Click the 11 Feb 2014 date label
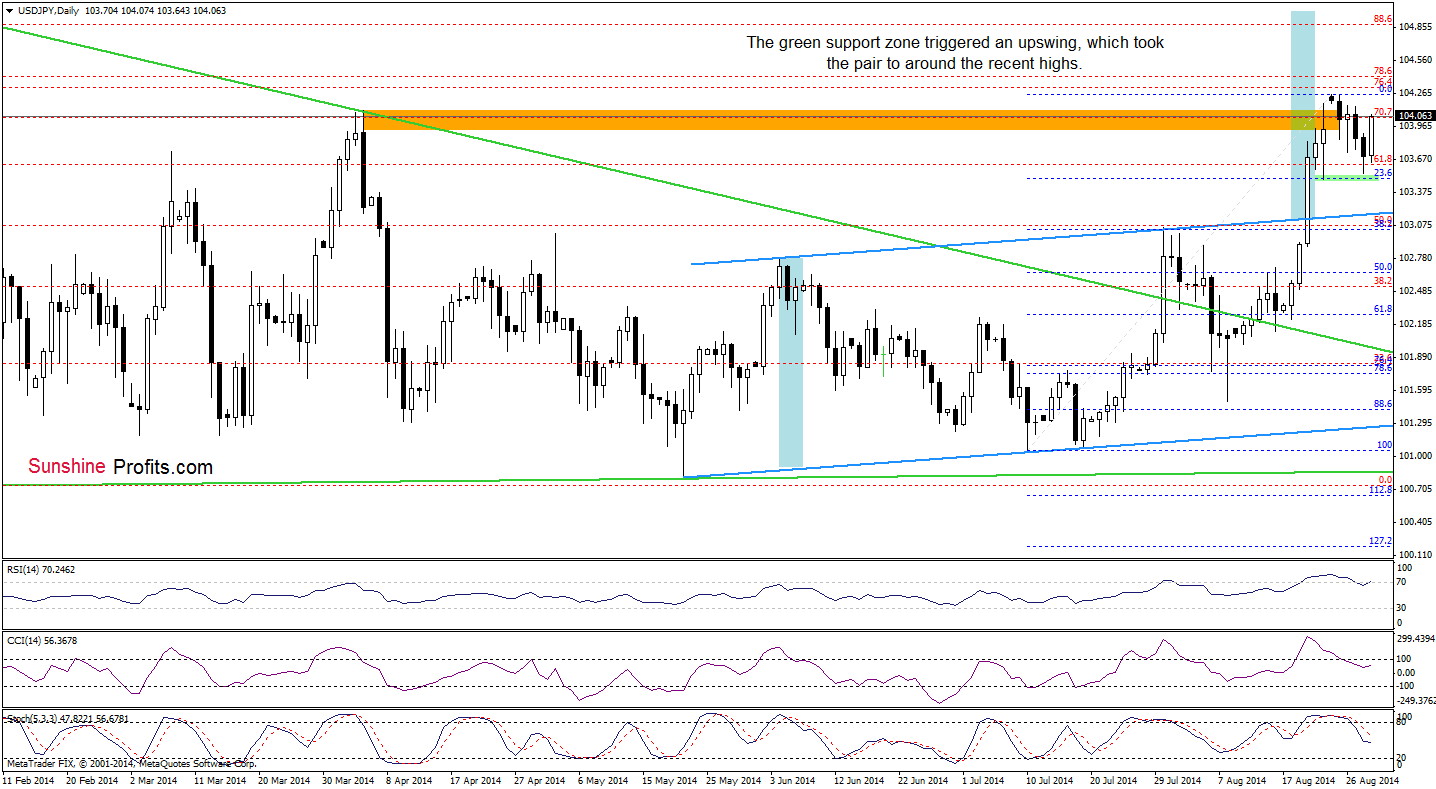 [28, 779]
